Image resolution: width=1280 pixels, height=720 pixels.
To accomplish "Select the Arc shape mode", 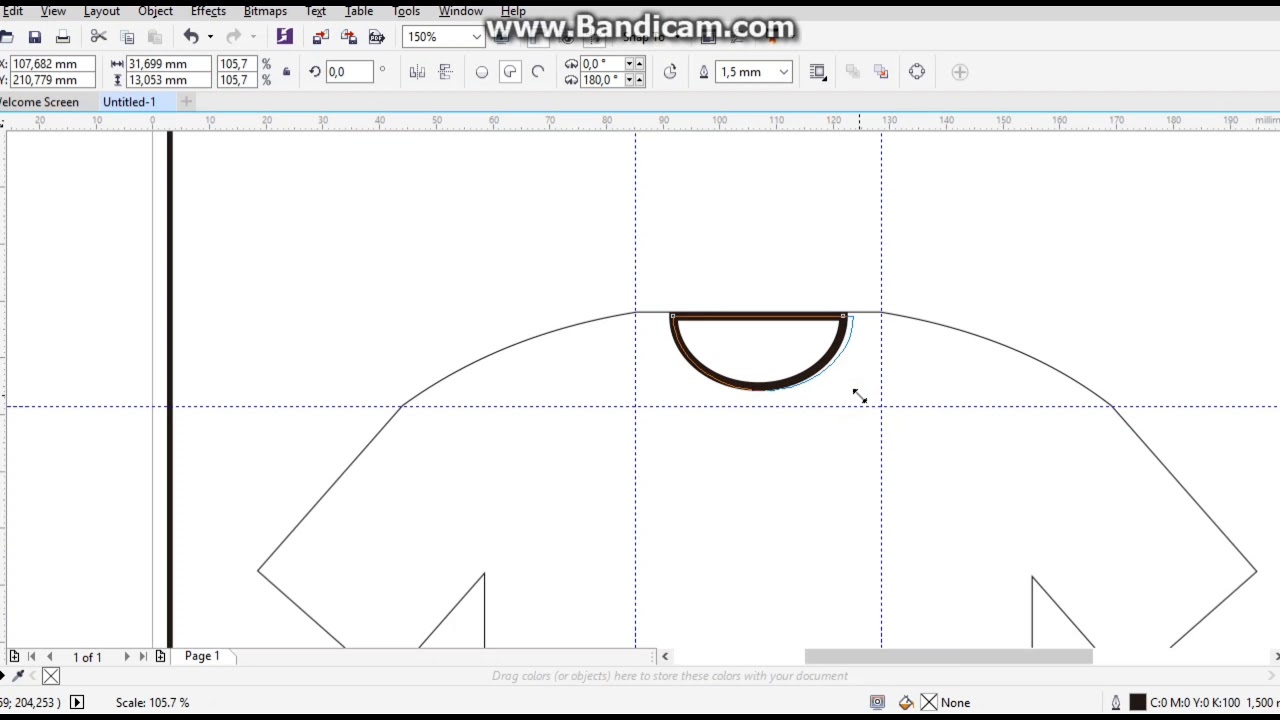I will click(538, 72).
